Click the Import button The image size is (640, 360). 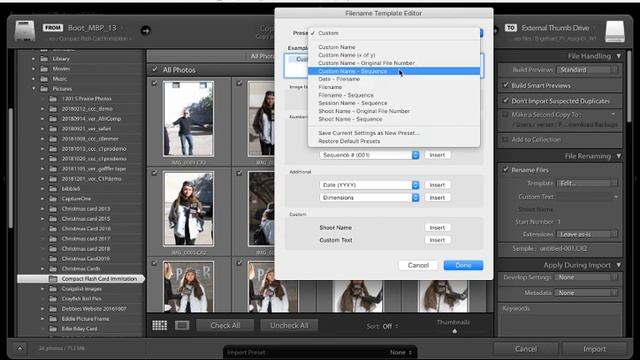(594, 349)
